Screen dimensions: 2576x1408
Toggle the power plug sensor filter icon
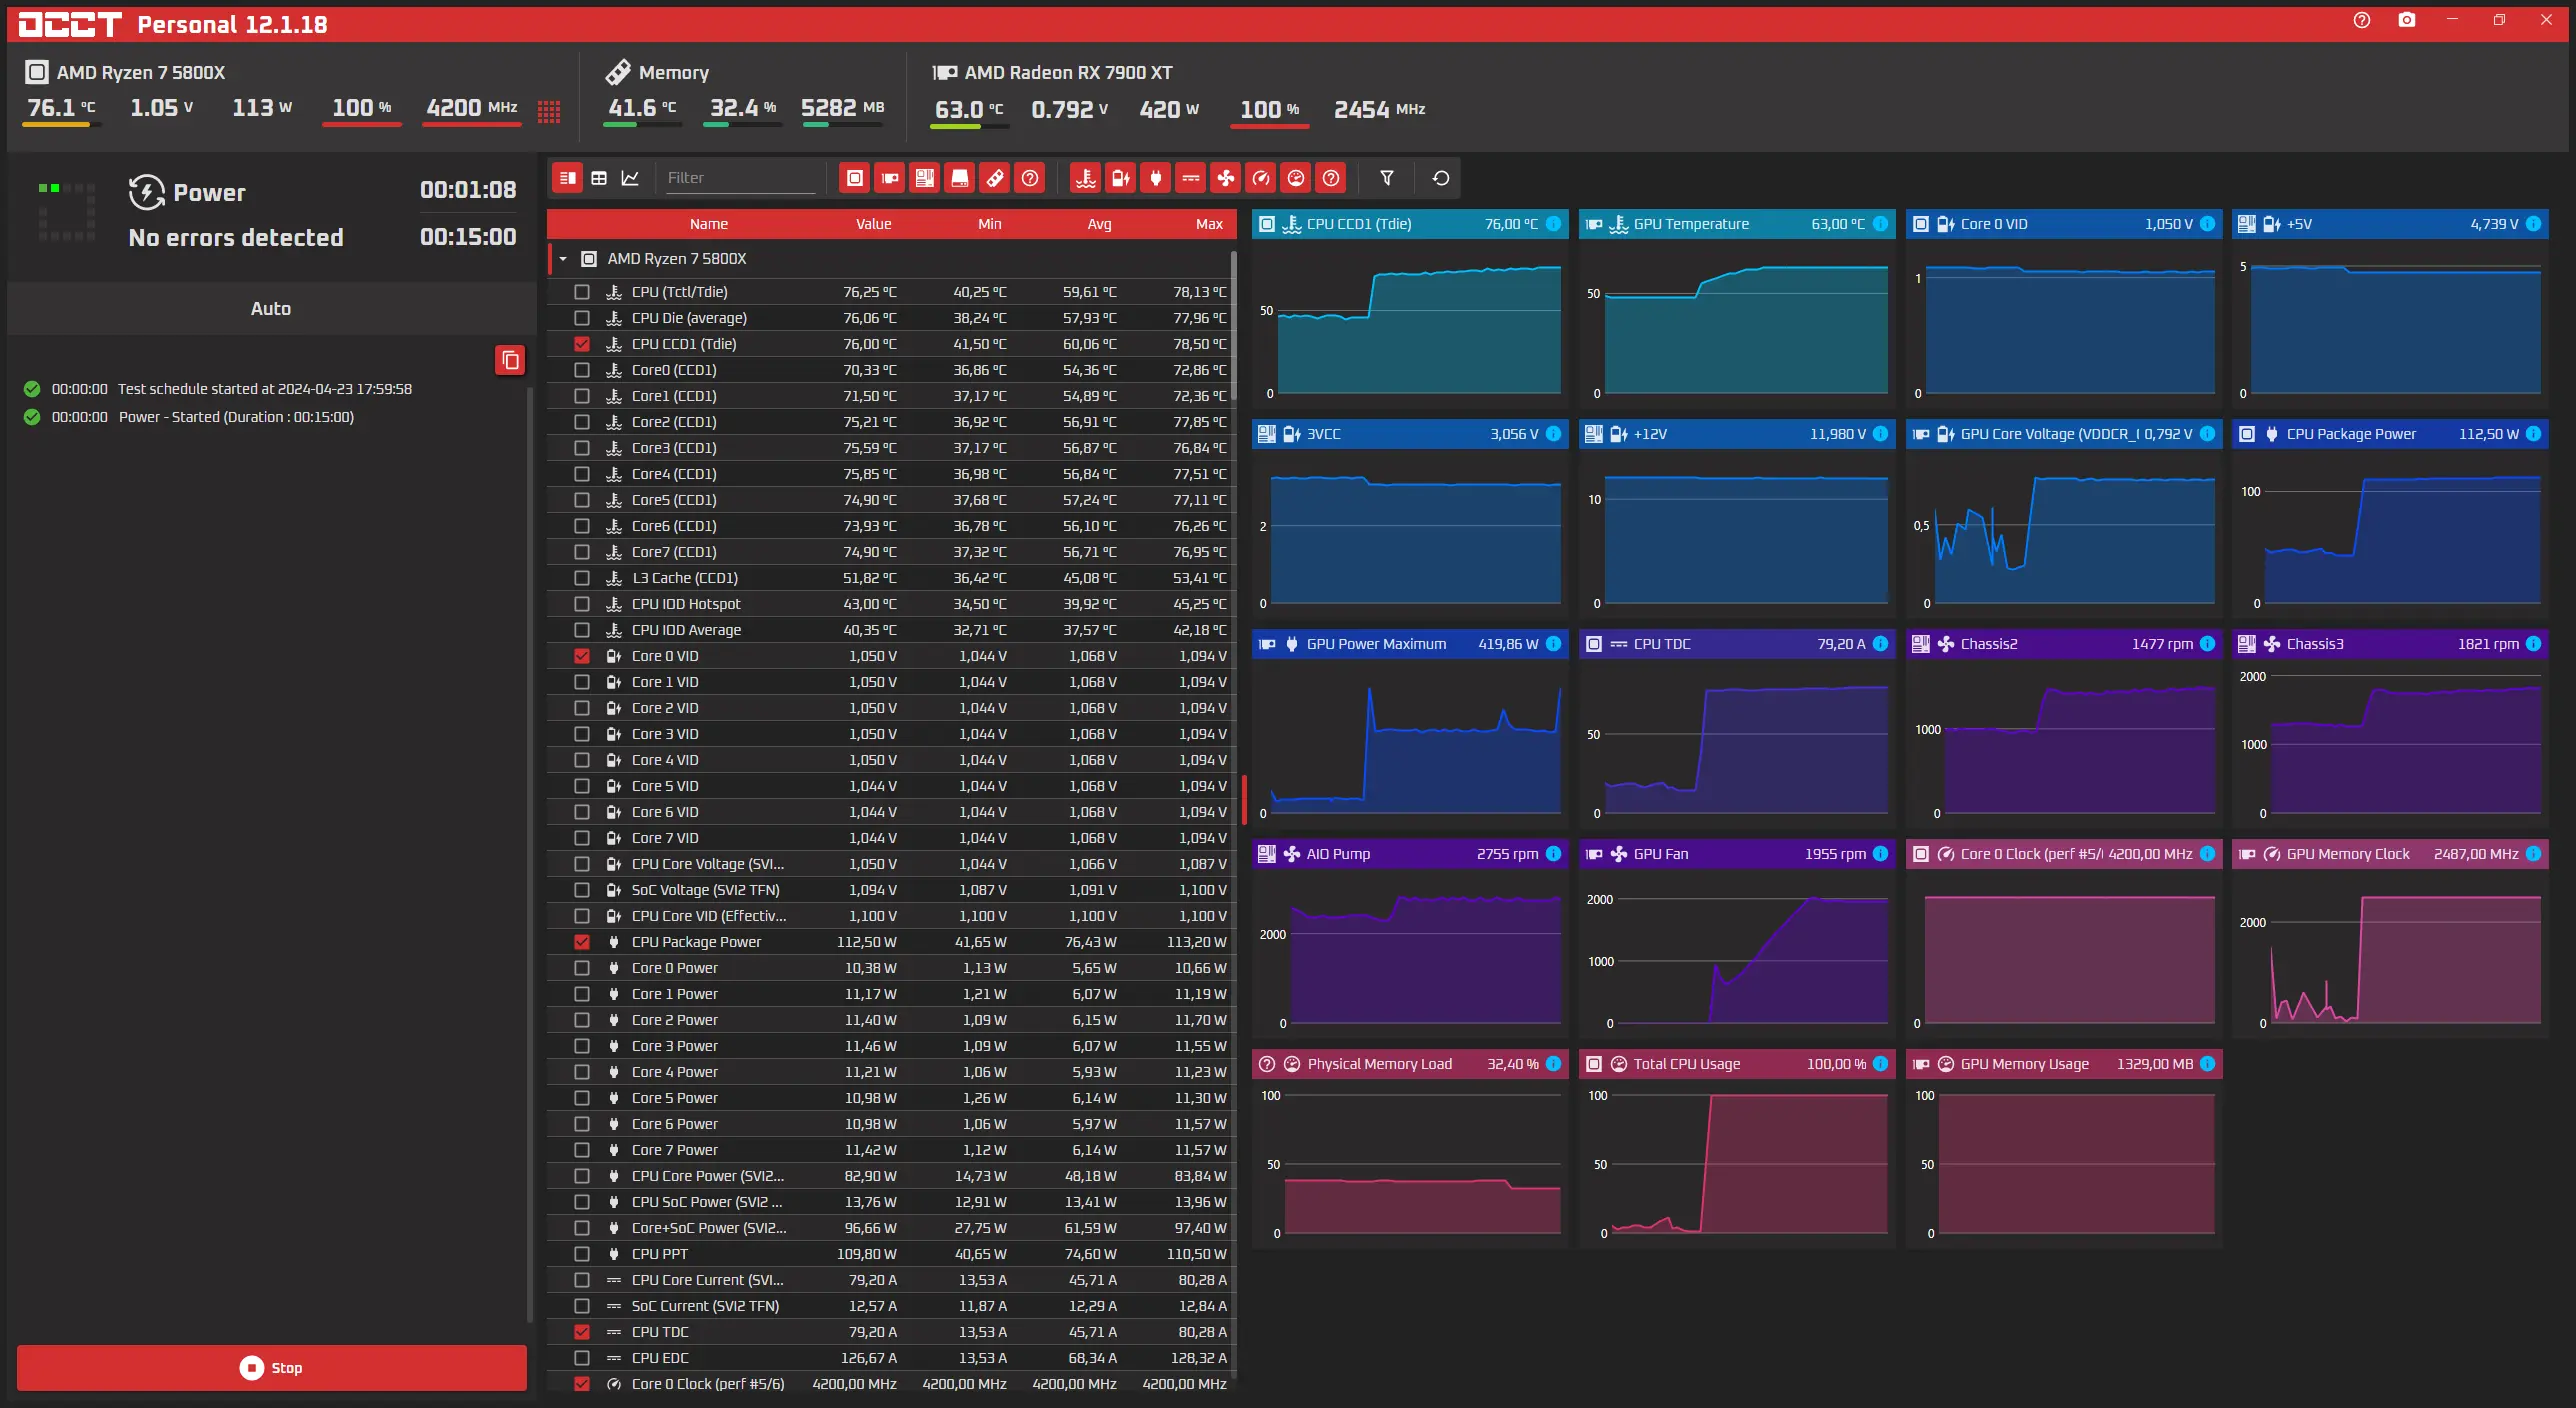pyautogui.click(x=1155, y=178)
